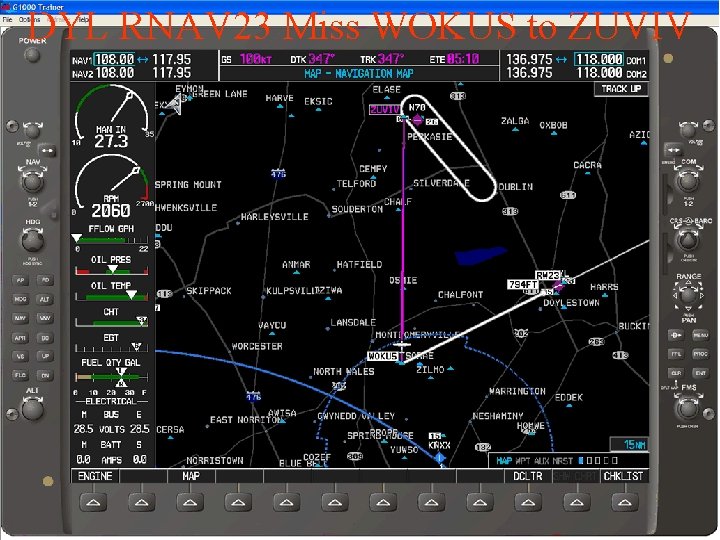Click the RANGE joystick knob
The height and width of the screenshot is (540, 720).
(x=687, y=295)
